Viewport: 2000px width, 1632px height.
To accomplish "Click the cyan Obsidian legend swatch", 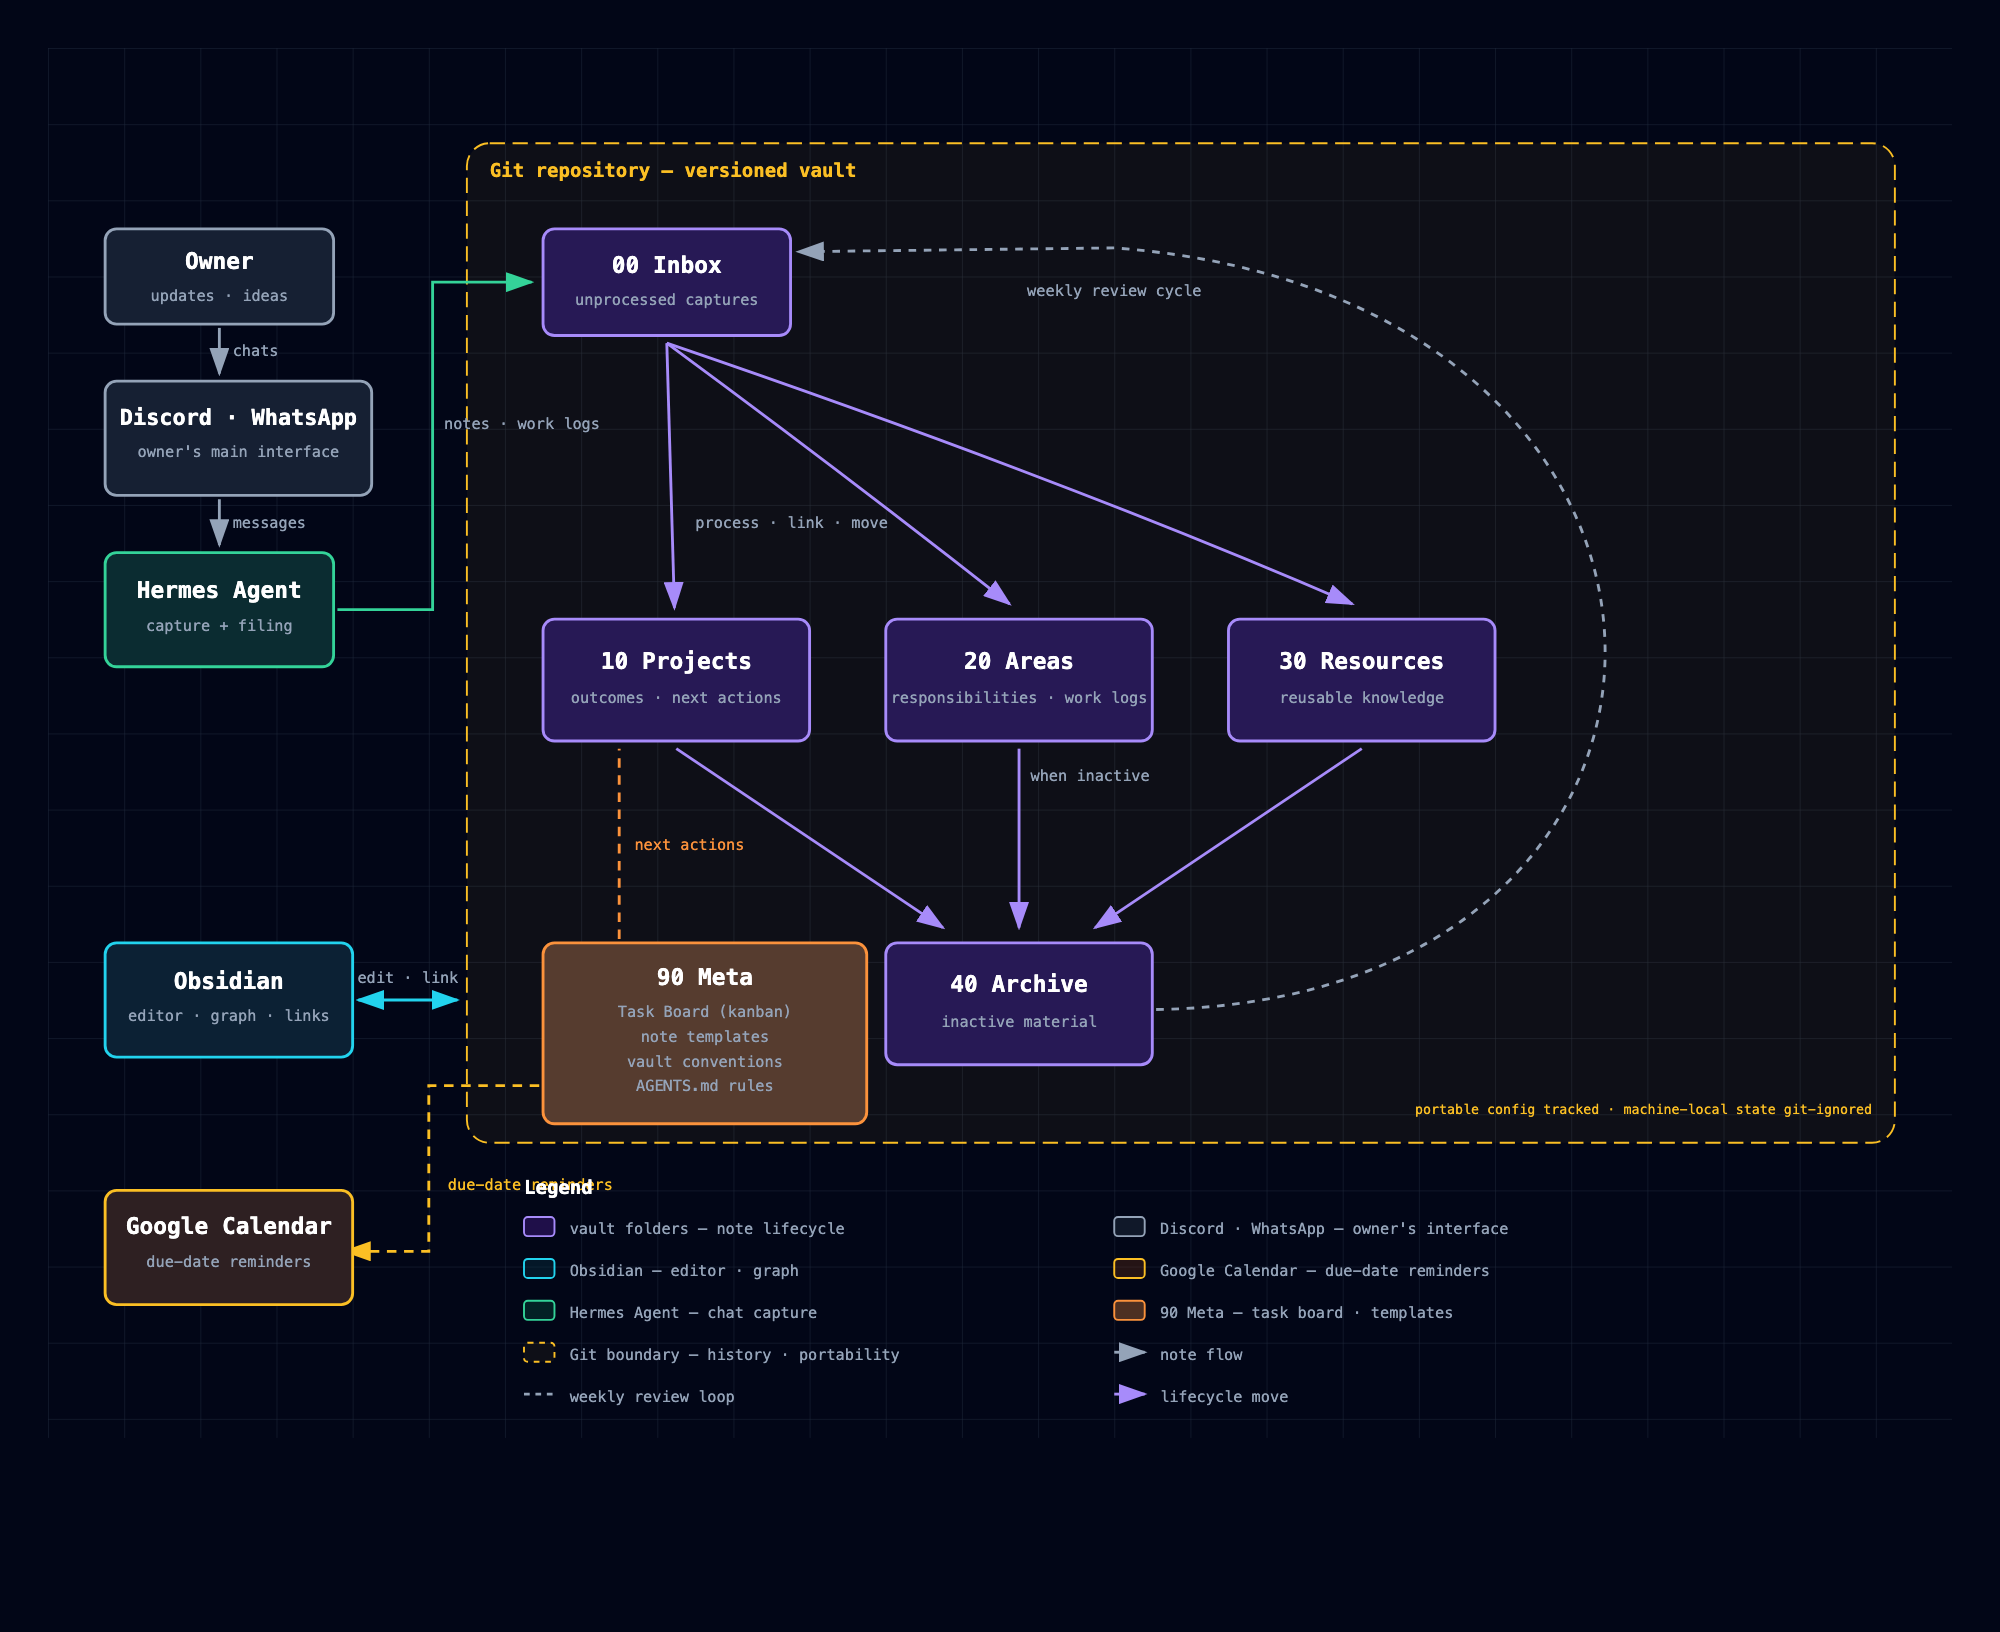I will tap(539, 1269).
